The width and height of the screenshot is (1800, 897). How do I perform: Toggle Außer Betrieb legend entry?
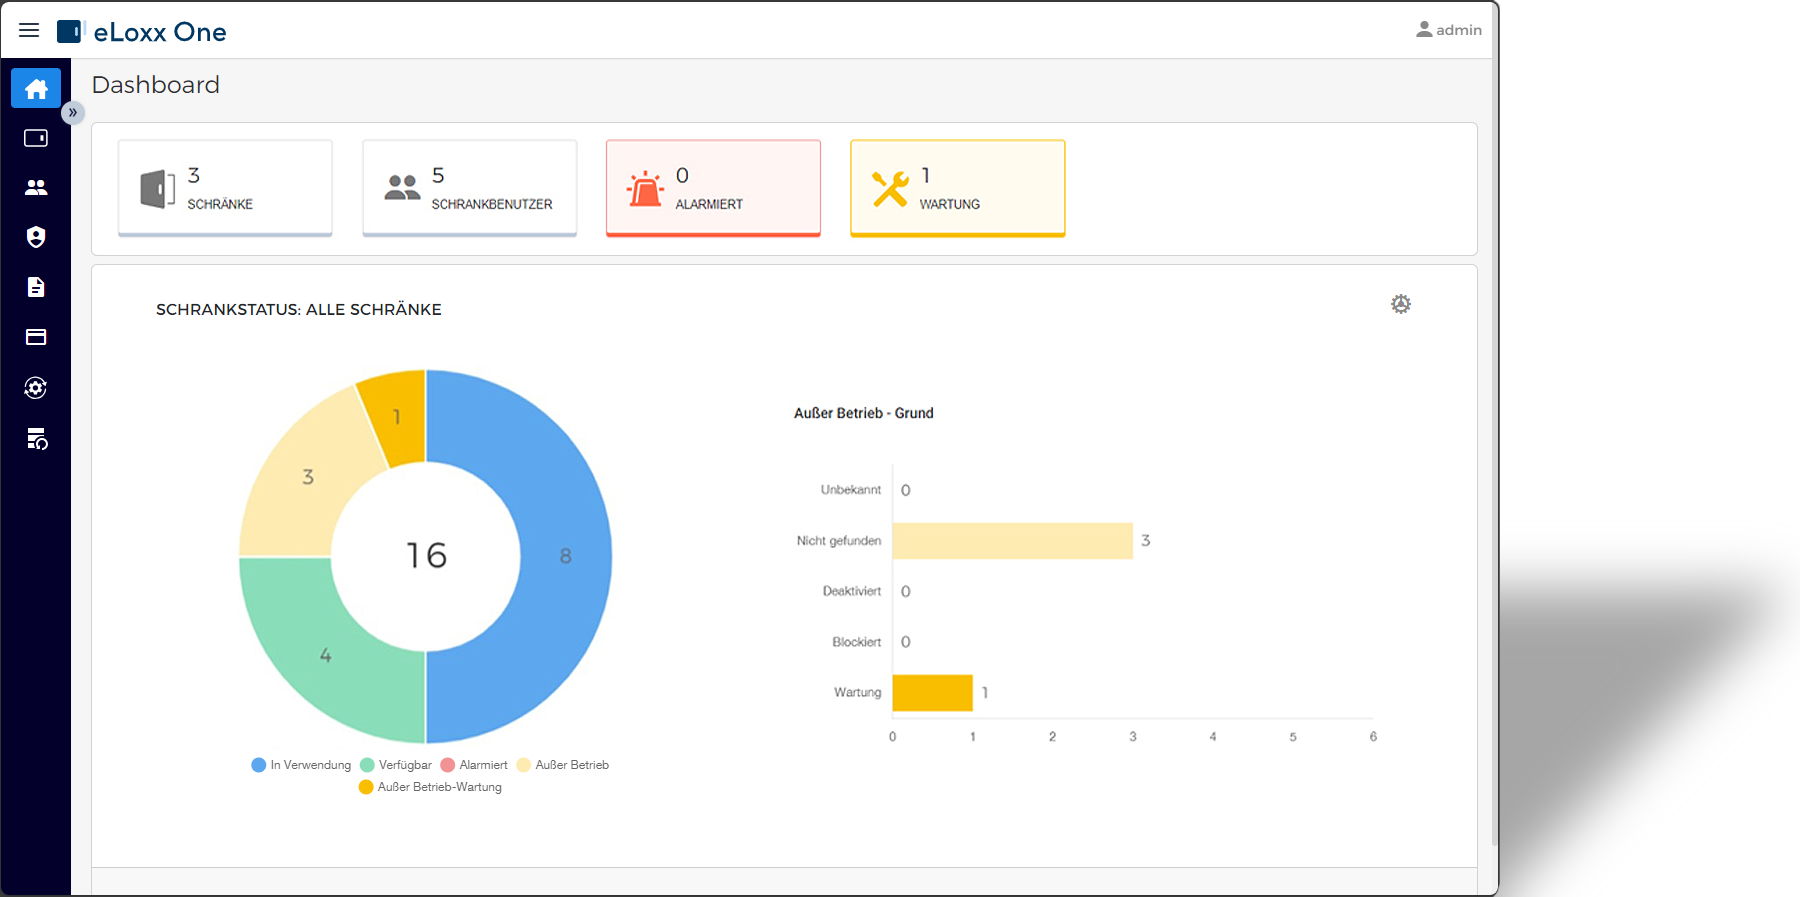(562, 765)
